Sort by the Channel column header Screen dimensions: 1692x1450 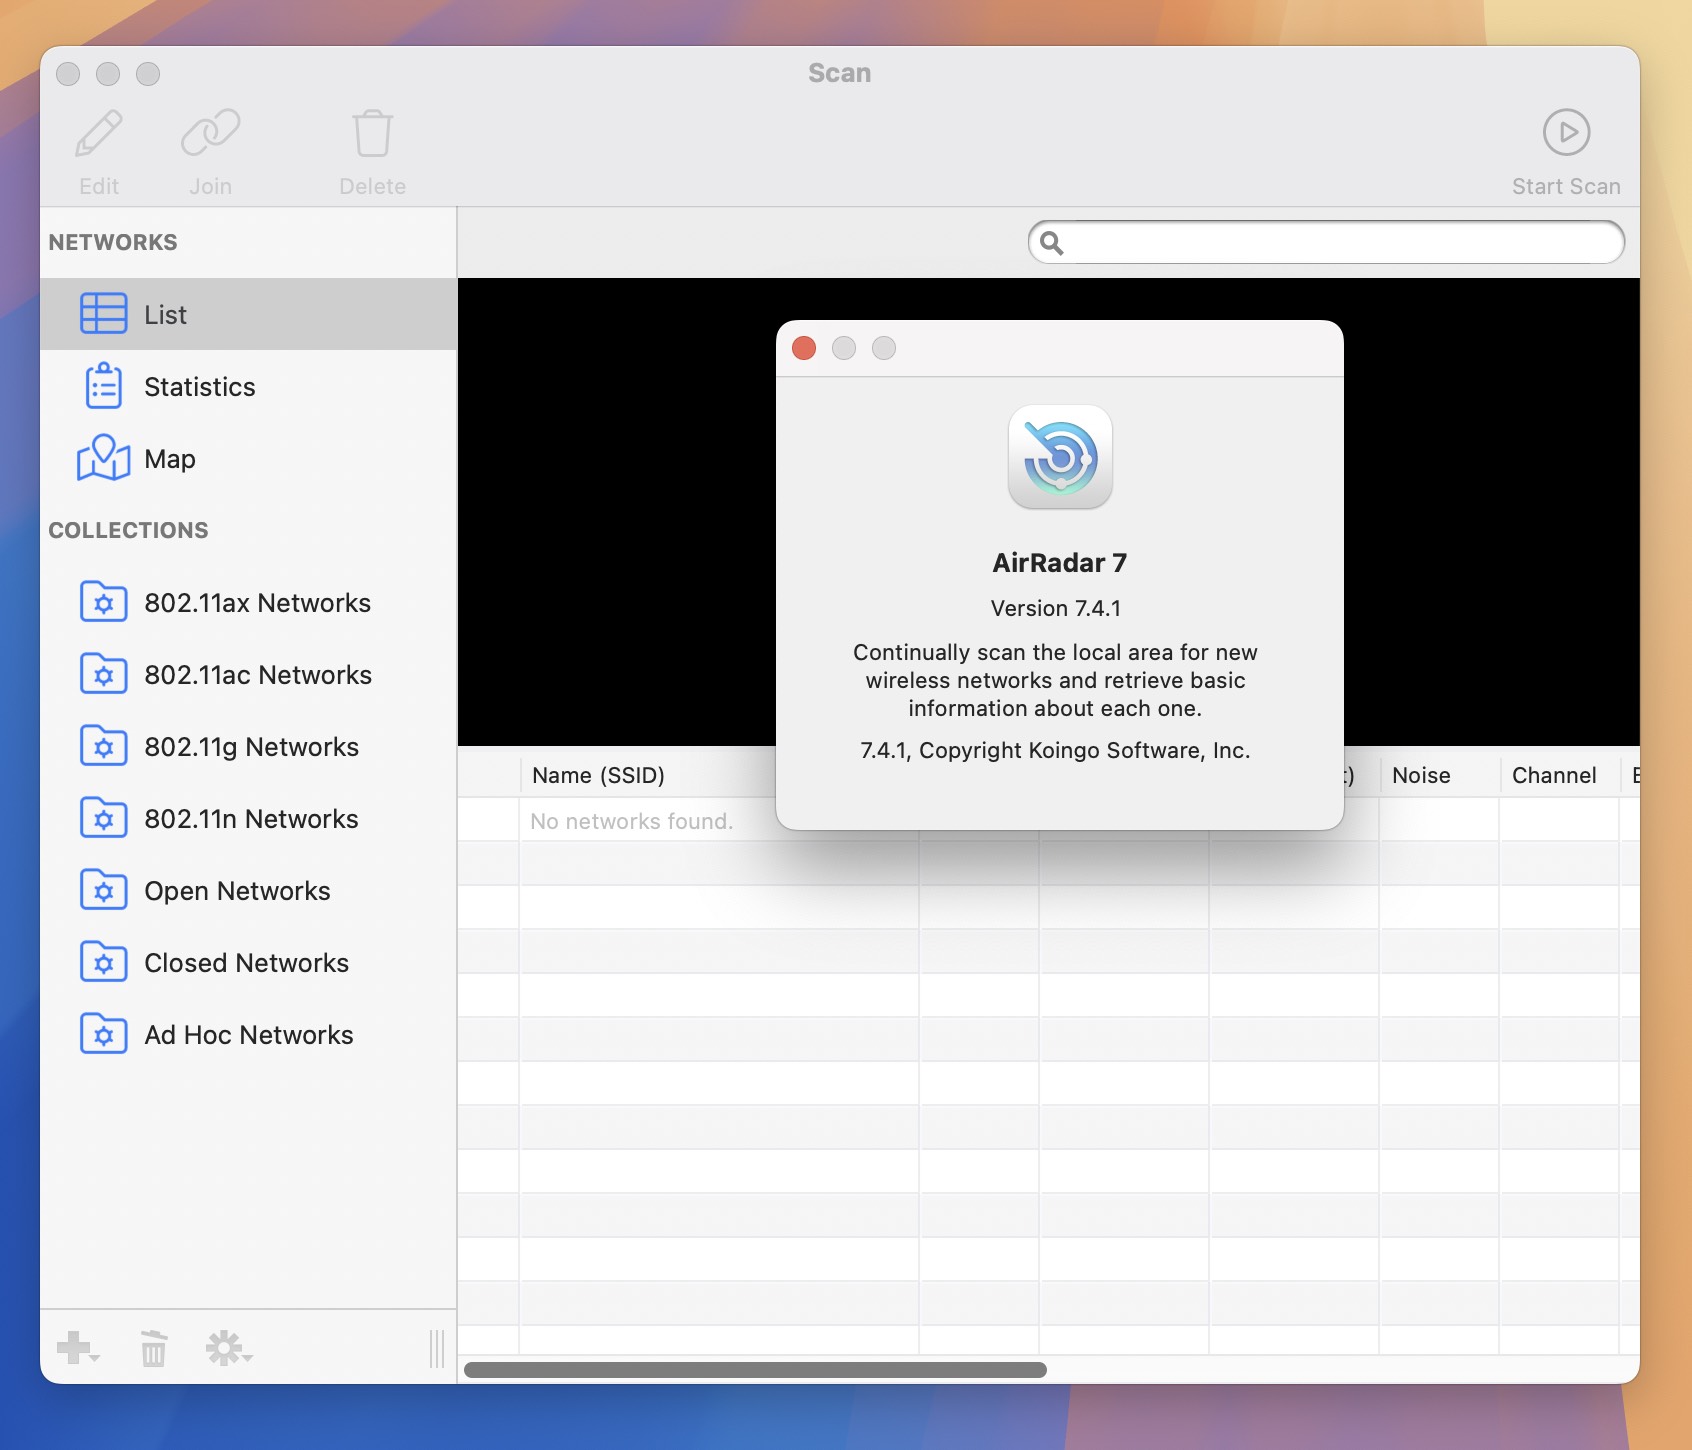1559,775
